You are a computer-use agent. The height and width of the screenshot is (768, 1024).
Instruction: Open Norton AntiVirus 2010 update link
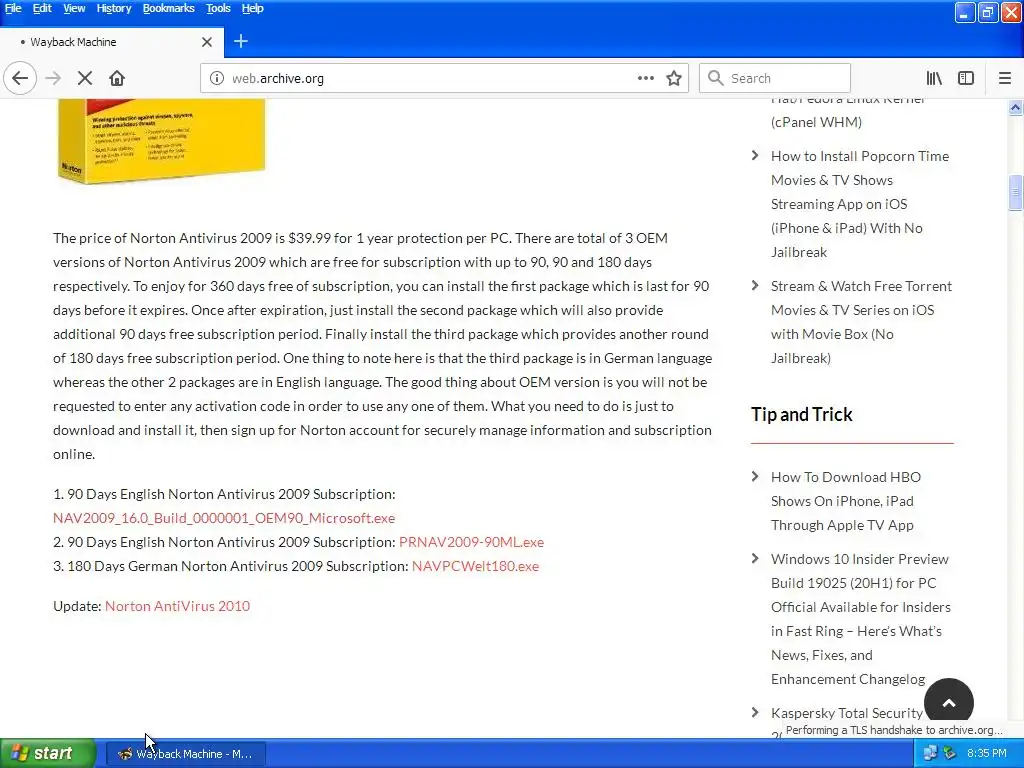click(x=177, y=606)
